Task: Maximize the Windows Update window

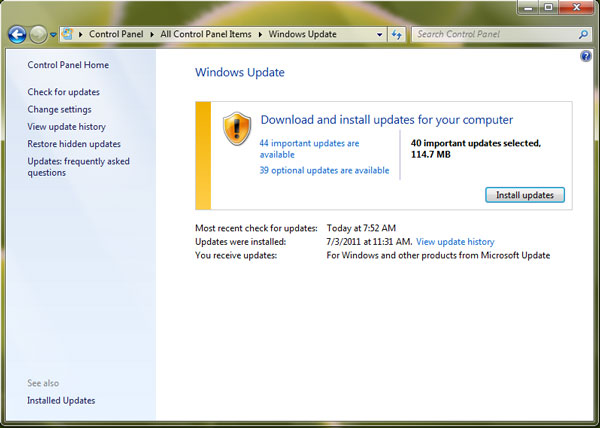Action: (548, 7)
